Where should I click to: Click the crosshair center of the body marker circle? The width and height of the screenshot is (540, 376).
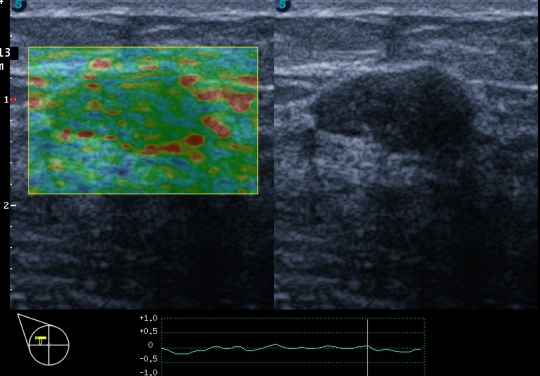[49, 345]
